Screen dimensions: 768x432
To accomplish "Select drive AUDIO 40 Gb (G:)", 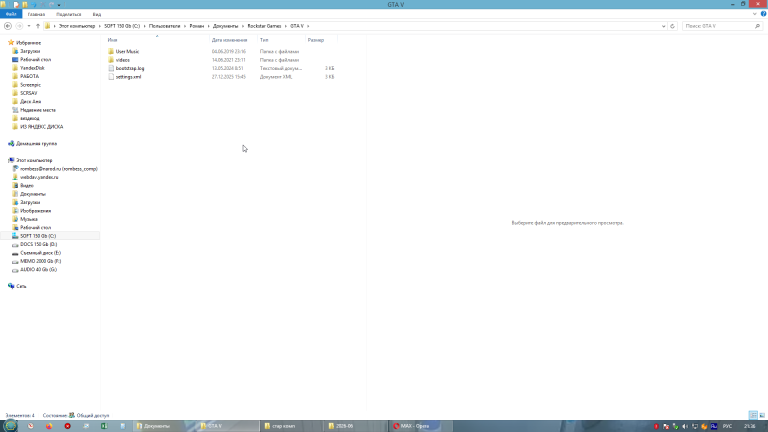I will point(38,269).
